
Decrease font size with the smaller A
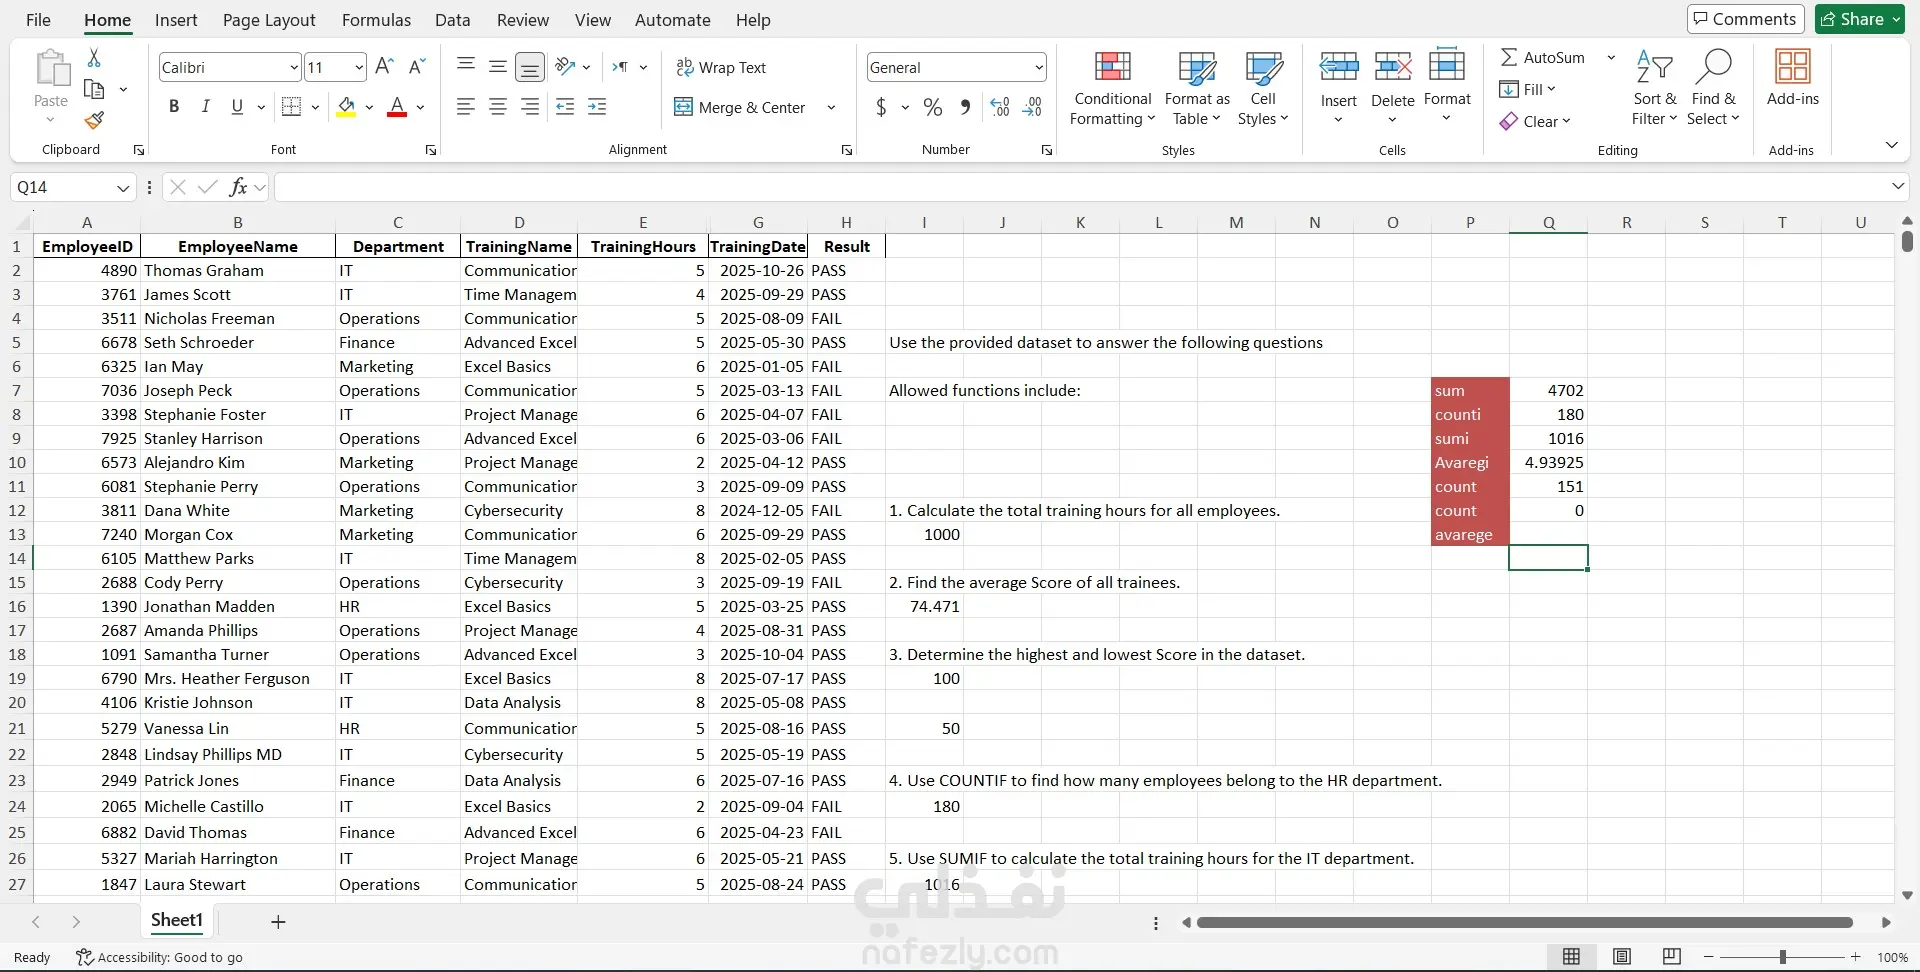point(418,67)
